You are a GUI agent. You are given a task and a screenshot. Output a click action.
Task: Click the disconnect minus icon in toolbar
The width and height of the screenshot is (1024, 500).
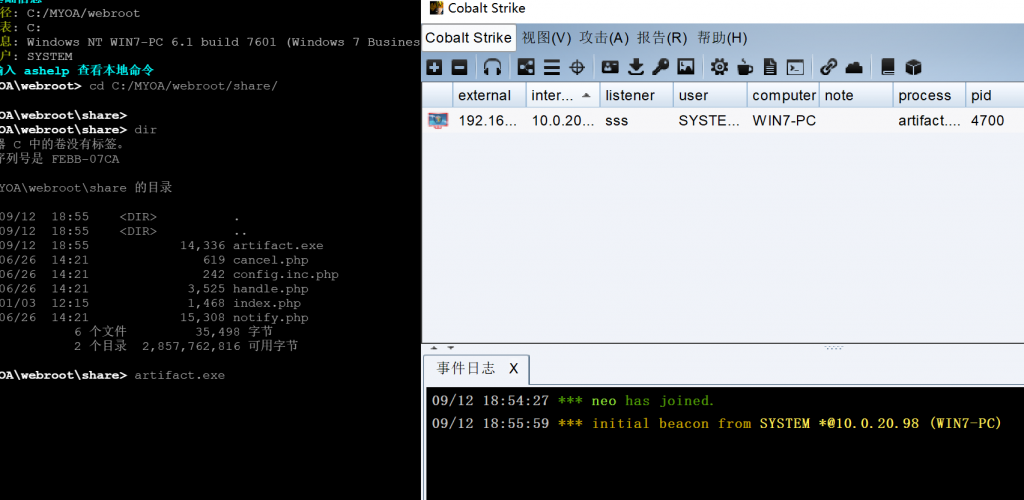[460, 67]
